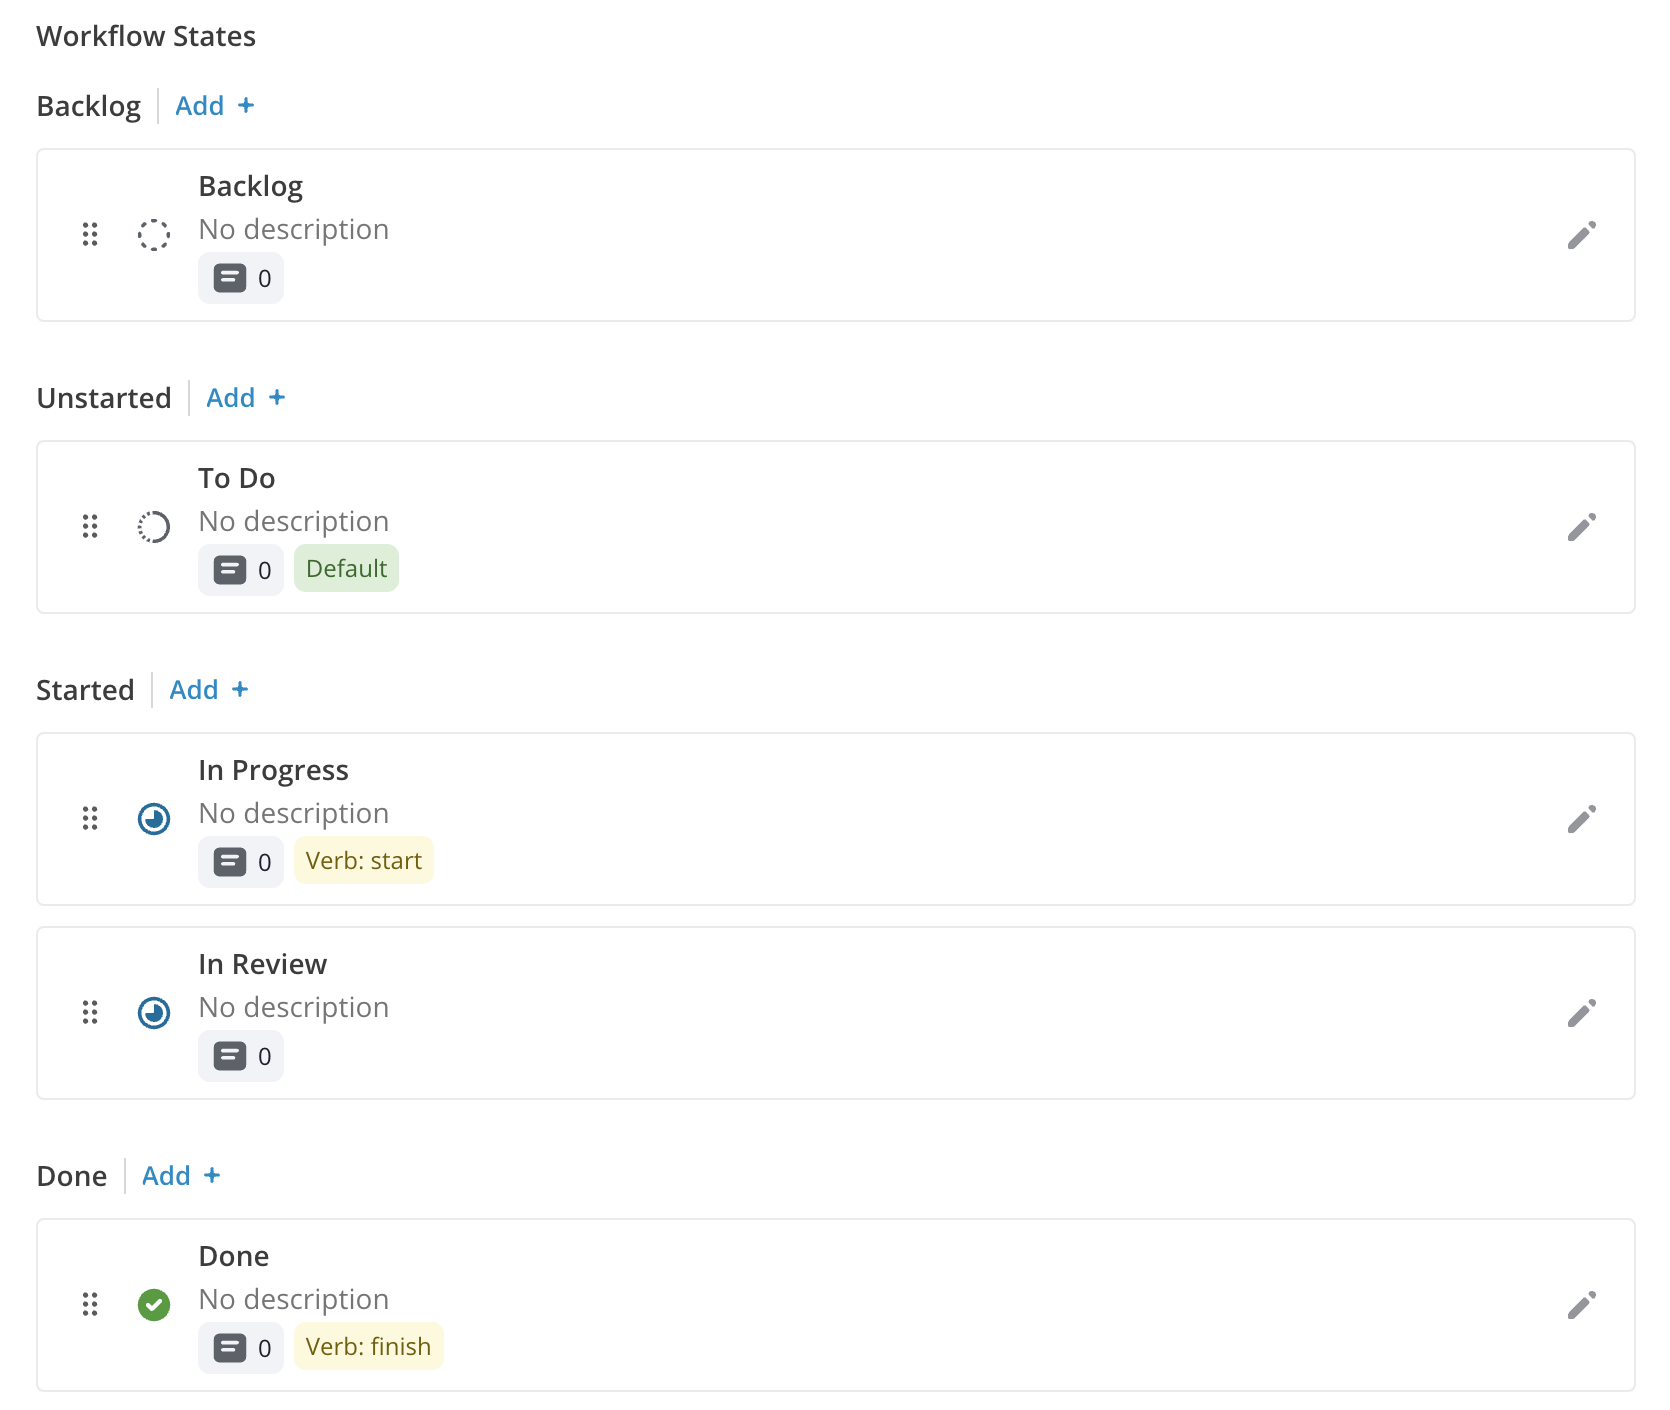Image resolution: width=1670 pixels, height=1410 pixels.
Task: Click the Verb: finish badge on Done
Action: pyautogui.click(x=369, y=1346)
